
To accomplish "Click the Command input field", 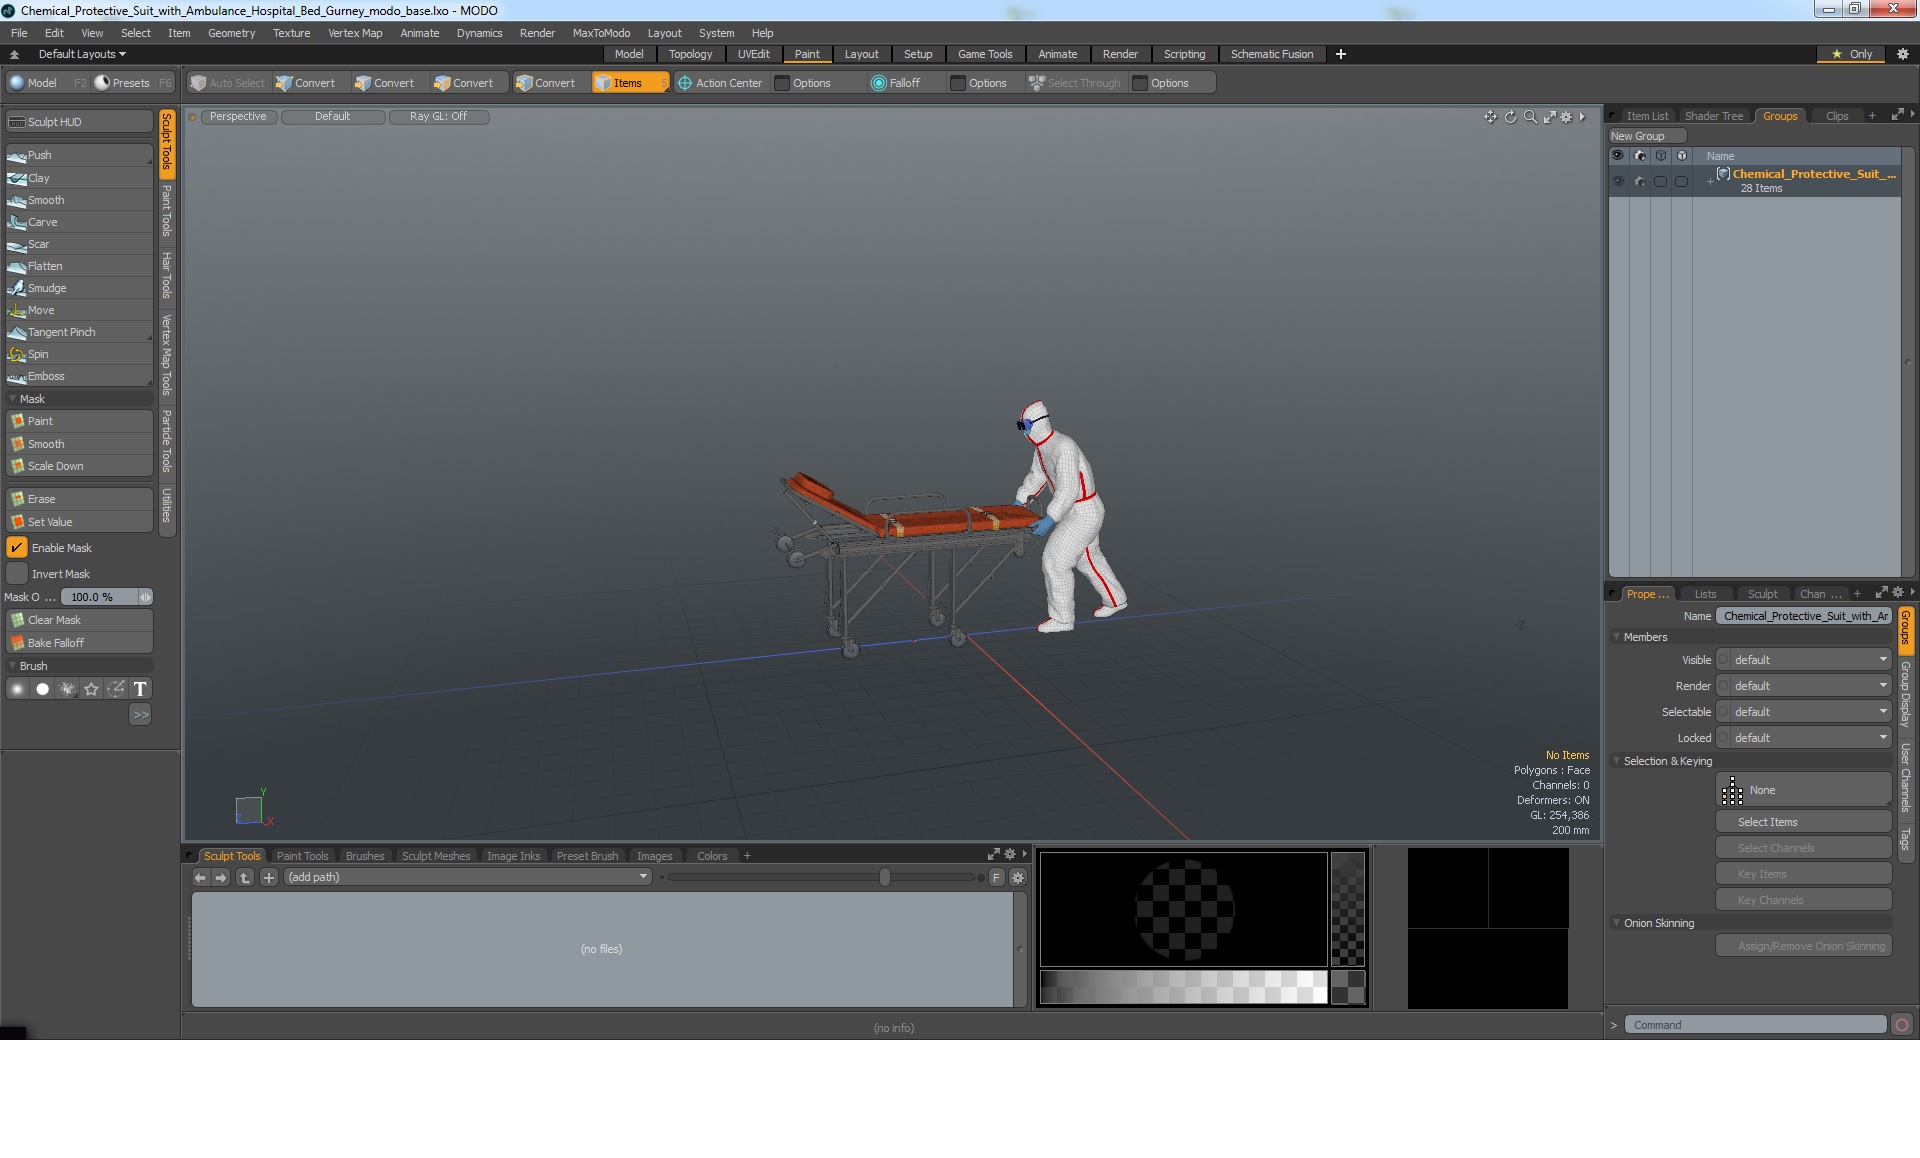I will pos(1754,1025).
